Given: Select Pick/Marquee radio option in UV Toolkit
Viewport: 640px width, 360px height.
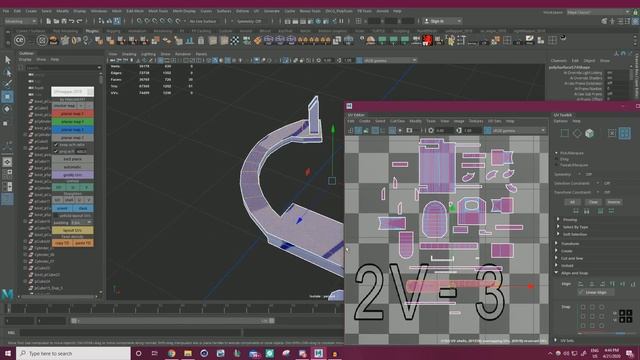Looking at the screenshot, I should (x=556, y=153).
